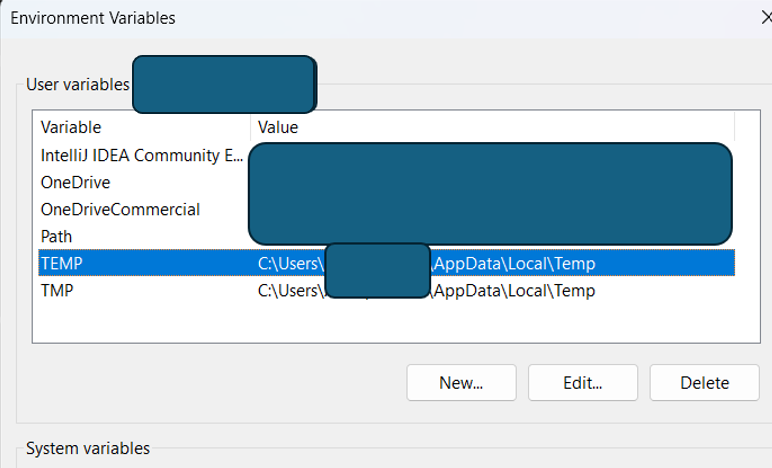
Task: Sort by the Variable column header
Action: (x=70, y=127)
